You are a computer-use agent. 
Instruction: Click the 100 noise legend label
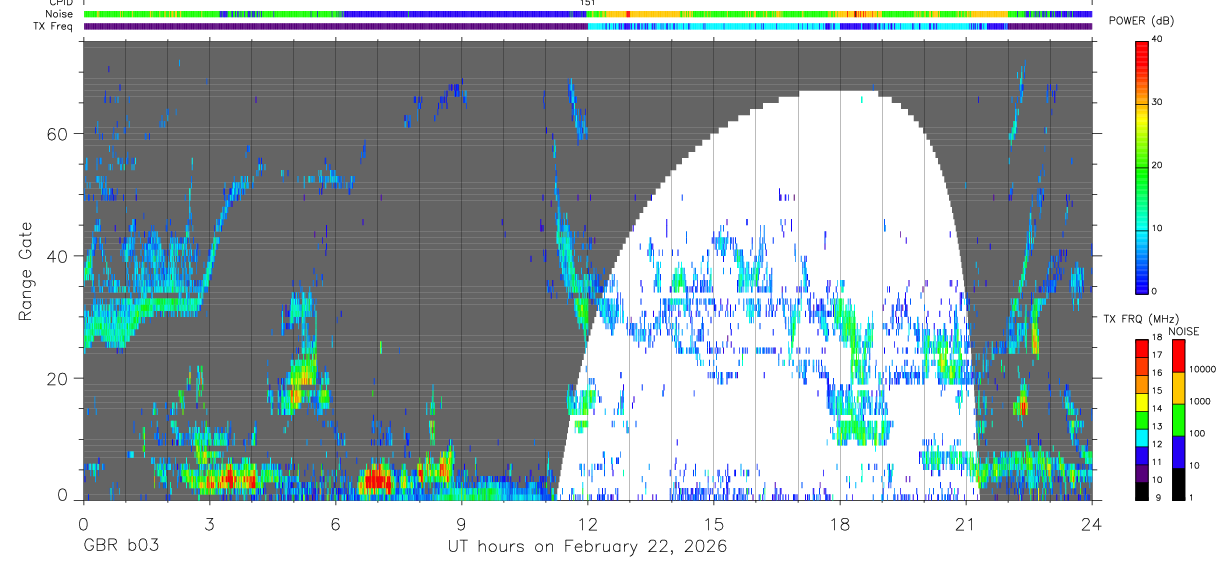pyautogui.click(x=1195, y=434)
